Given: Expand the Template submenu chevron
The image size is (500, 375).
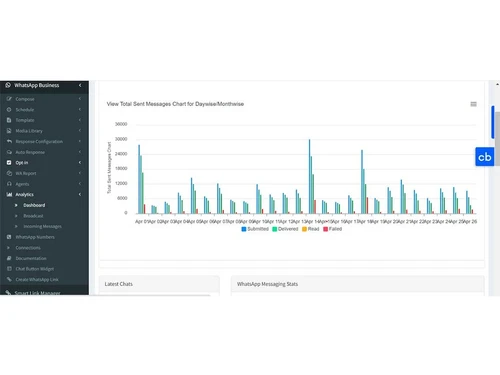Looking at the screenshot, I should [80, 120].
